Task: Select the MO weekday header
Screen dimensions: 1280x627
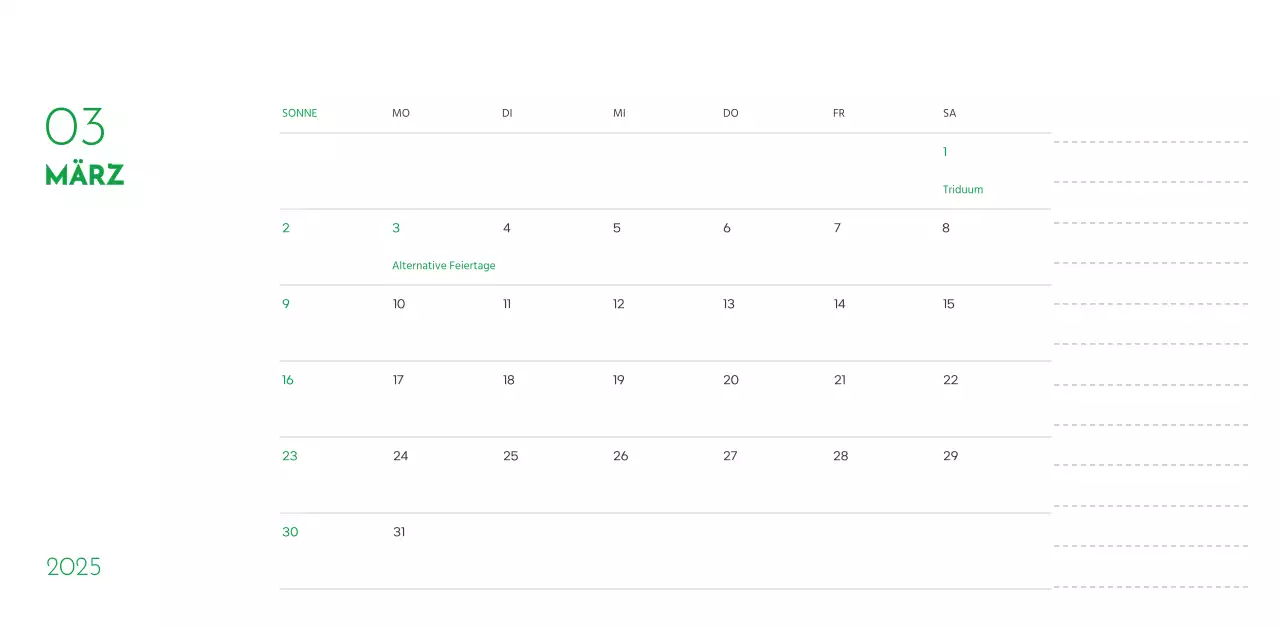Action: [x=401, y=113]
